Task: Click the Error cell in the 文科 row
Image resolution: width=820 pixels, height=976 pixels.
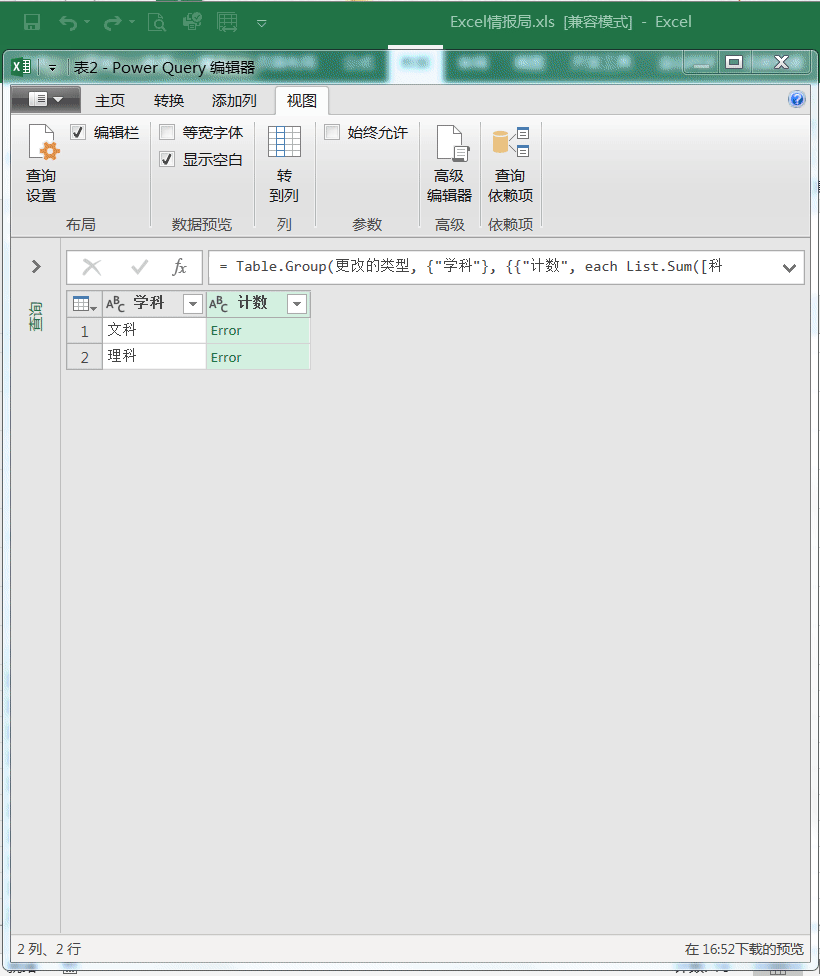Action: 258,331
